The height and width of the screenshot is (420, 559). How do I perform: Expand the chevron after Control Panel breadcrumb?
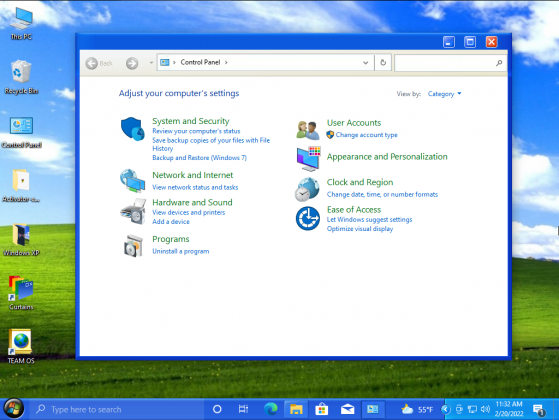point(226,62)
